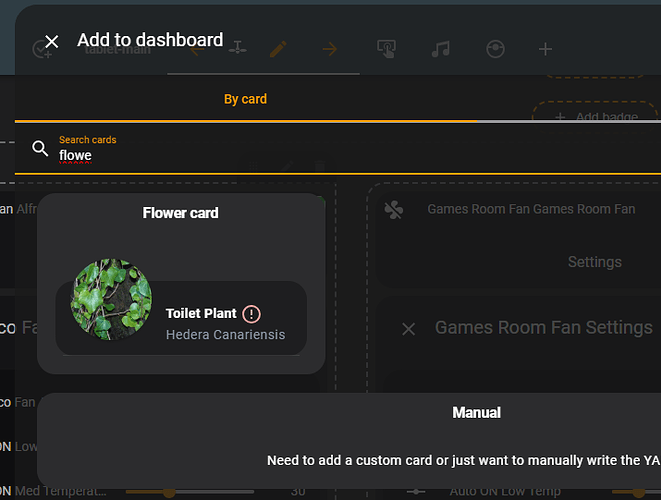Click the dimmed plus icon in toolbar
Viewport: 661px width, 500px height.
coord(545,48)
